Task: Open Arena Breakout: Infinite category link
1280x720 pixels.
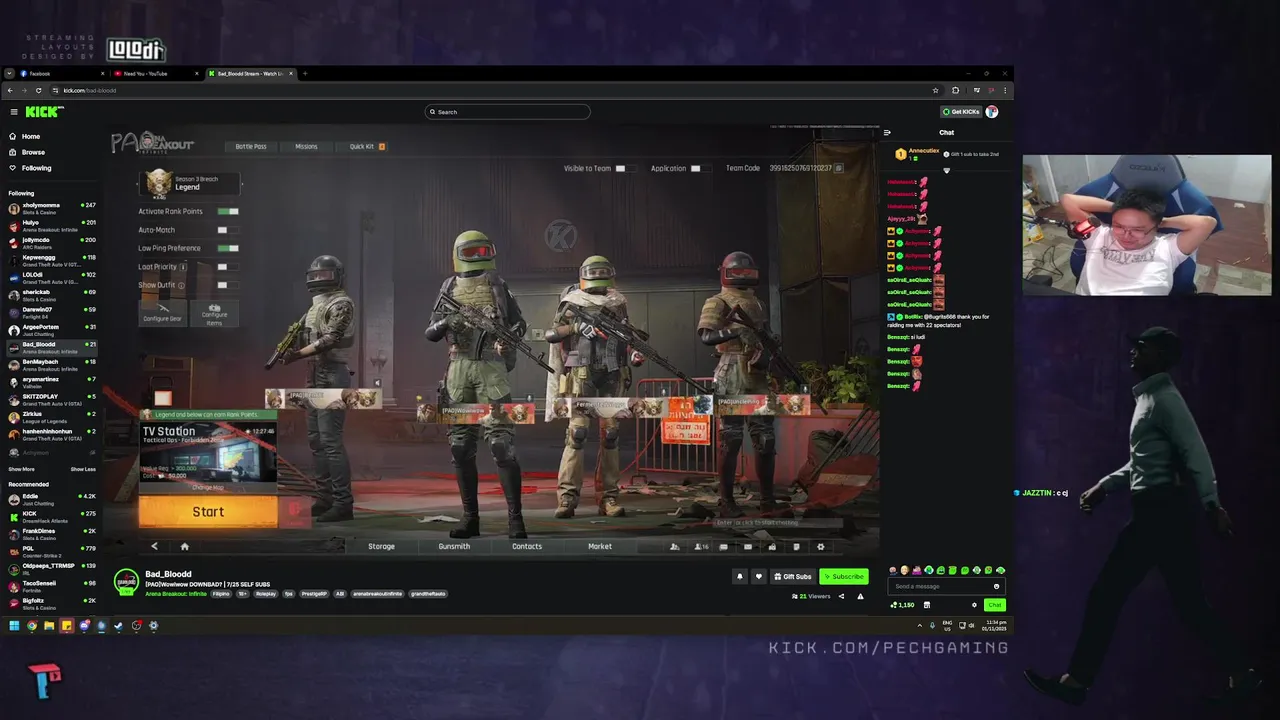Action: 176,594
